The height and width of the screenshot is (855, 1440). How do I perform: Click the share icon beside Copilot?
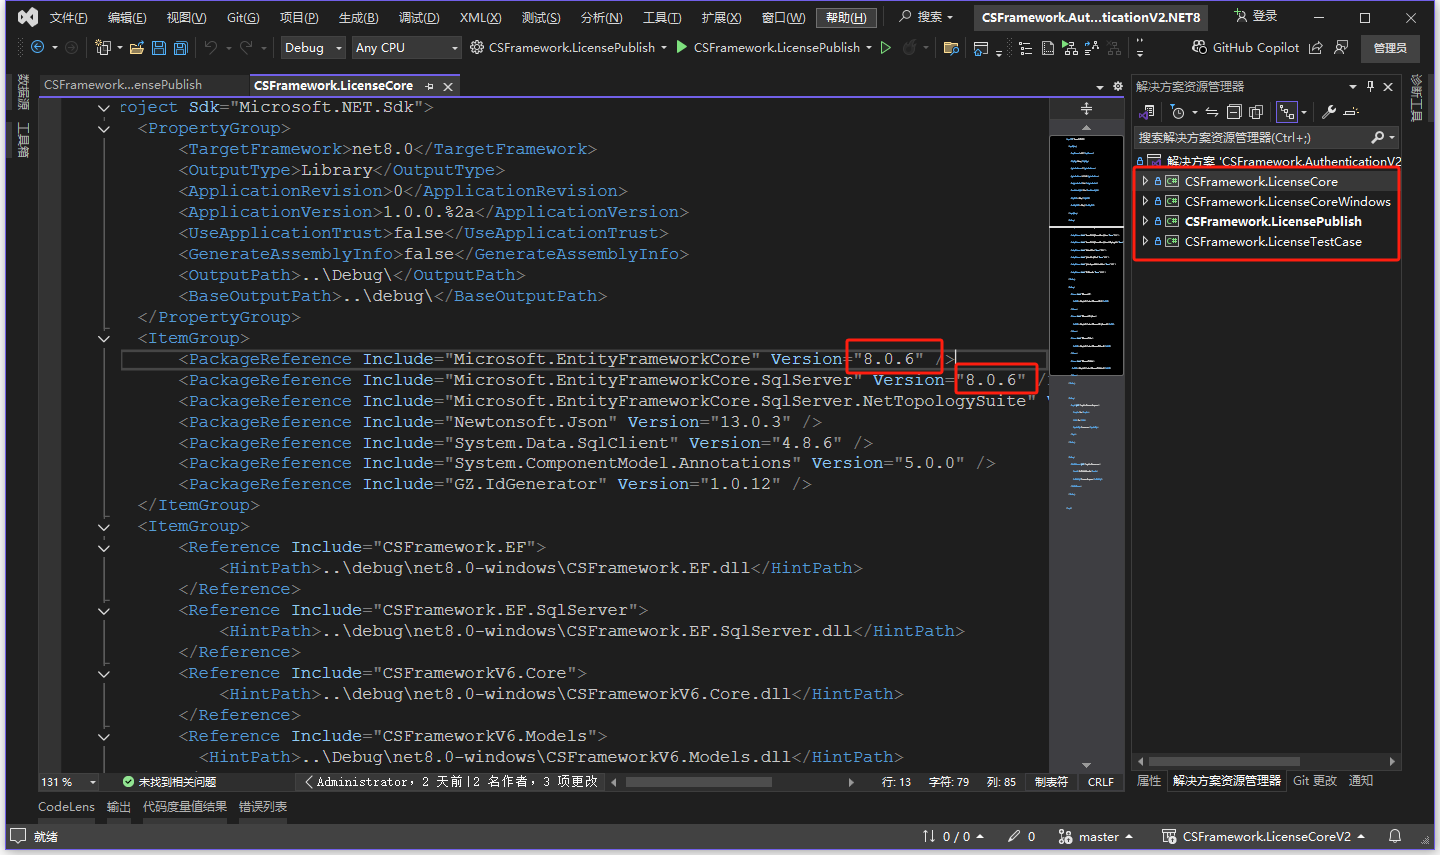(x=1316, y=47)
